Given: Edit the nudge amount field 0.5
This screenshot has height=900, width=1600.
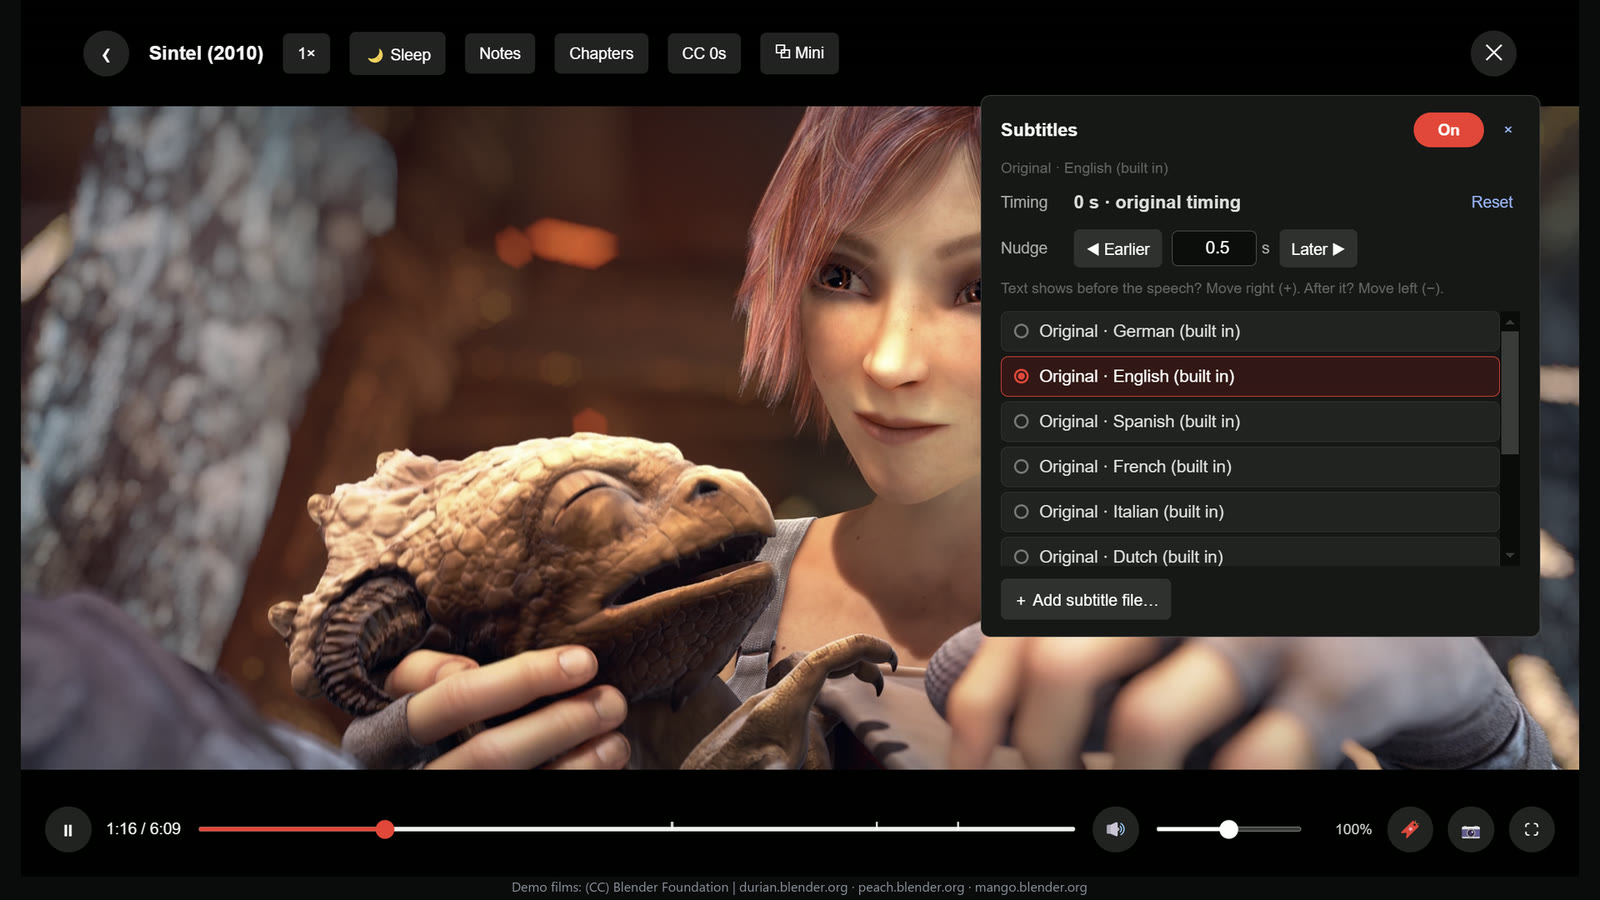Looking at the screenshot, I should [1214, 248].
